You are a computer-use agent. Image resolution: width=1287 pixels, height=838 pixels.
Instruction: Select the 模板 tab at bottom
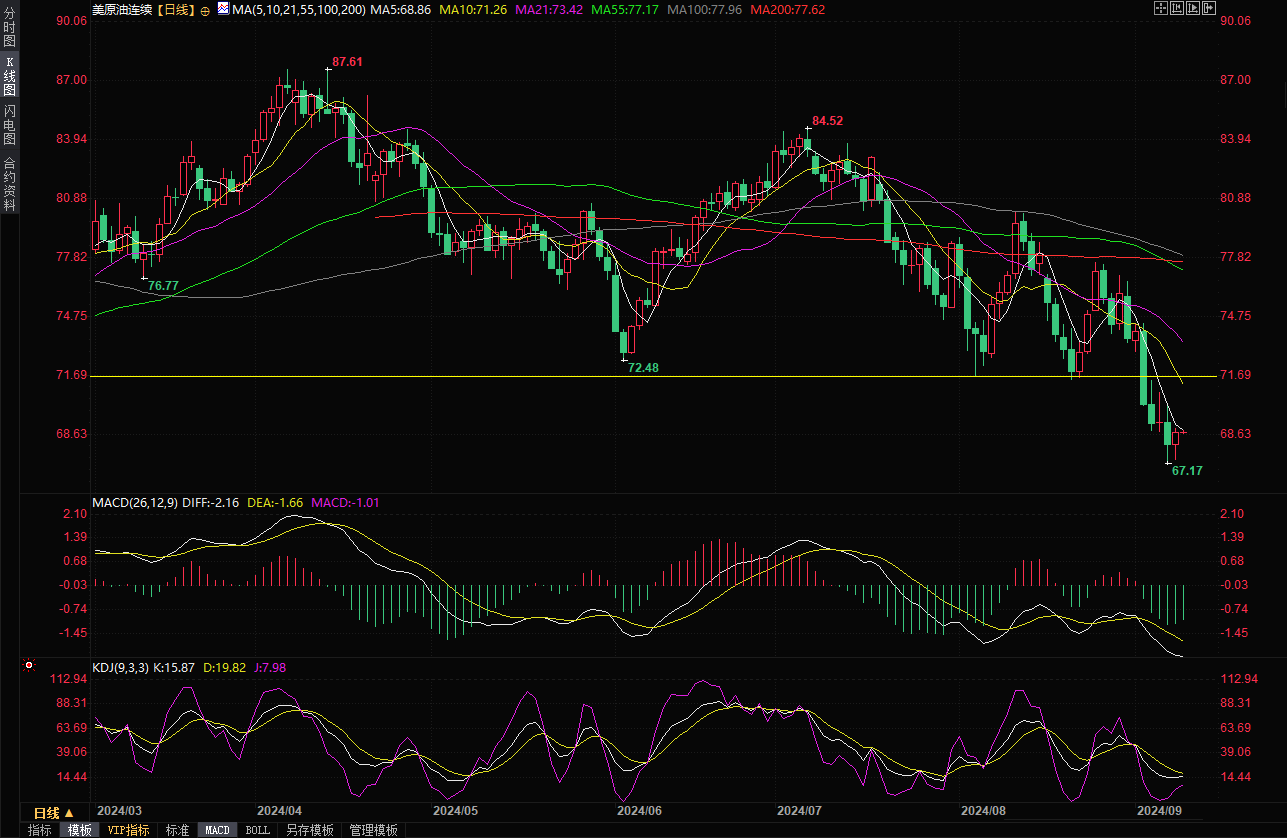(x=79, y=830)
